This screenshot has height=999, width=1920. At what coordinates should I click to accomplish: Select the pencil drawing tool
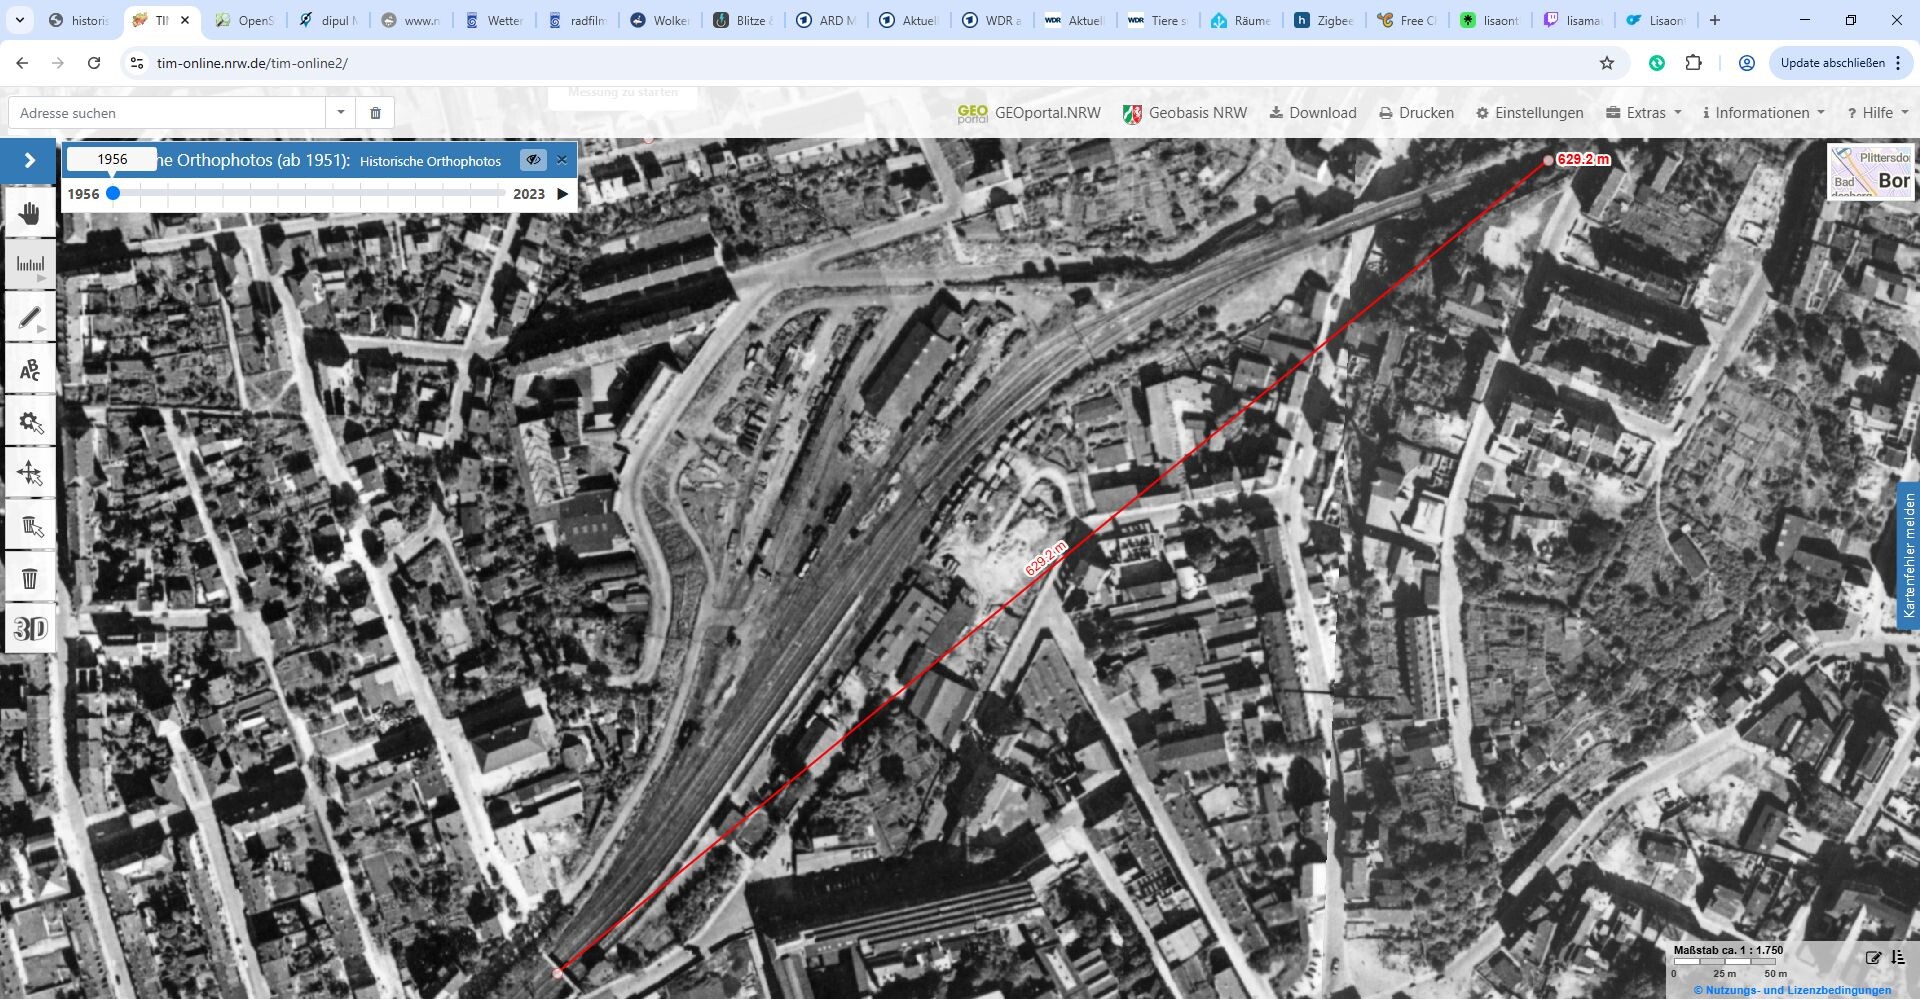click(30, 318)
